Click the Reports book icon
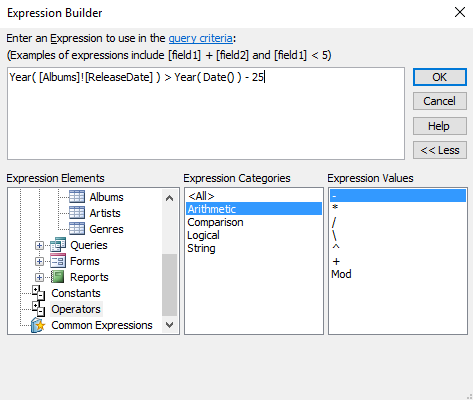The width and height of the screenshot is (473, 400). pyautogui.click(x=58, y=277)
